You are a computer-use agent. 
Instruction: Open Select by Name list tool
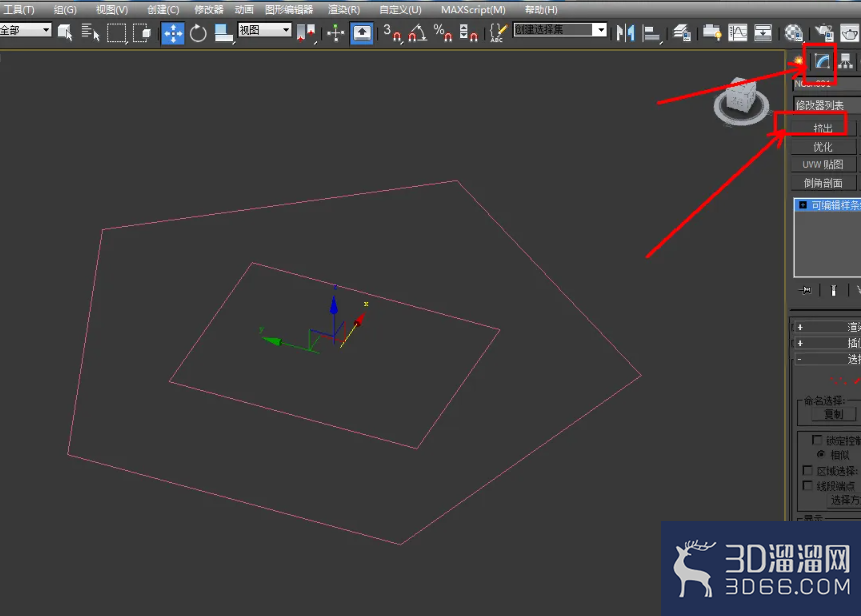pos(90,32)
